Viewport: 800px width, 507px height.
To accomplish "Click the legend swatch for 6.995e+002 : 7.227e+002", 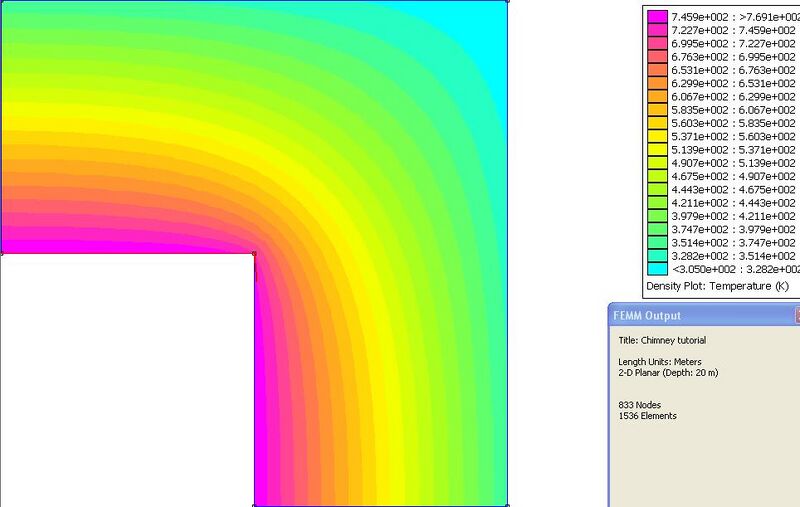I will click(657, 43).
